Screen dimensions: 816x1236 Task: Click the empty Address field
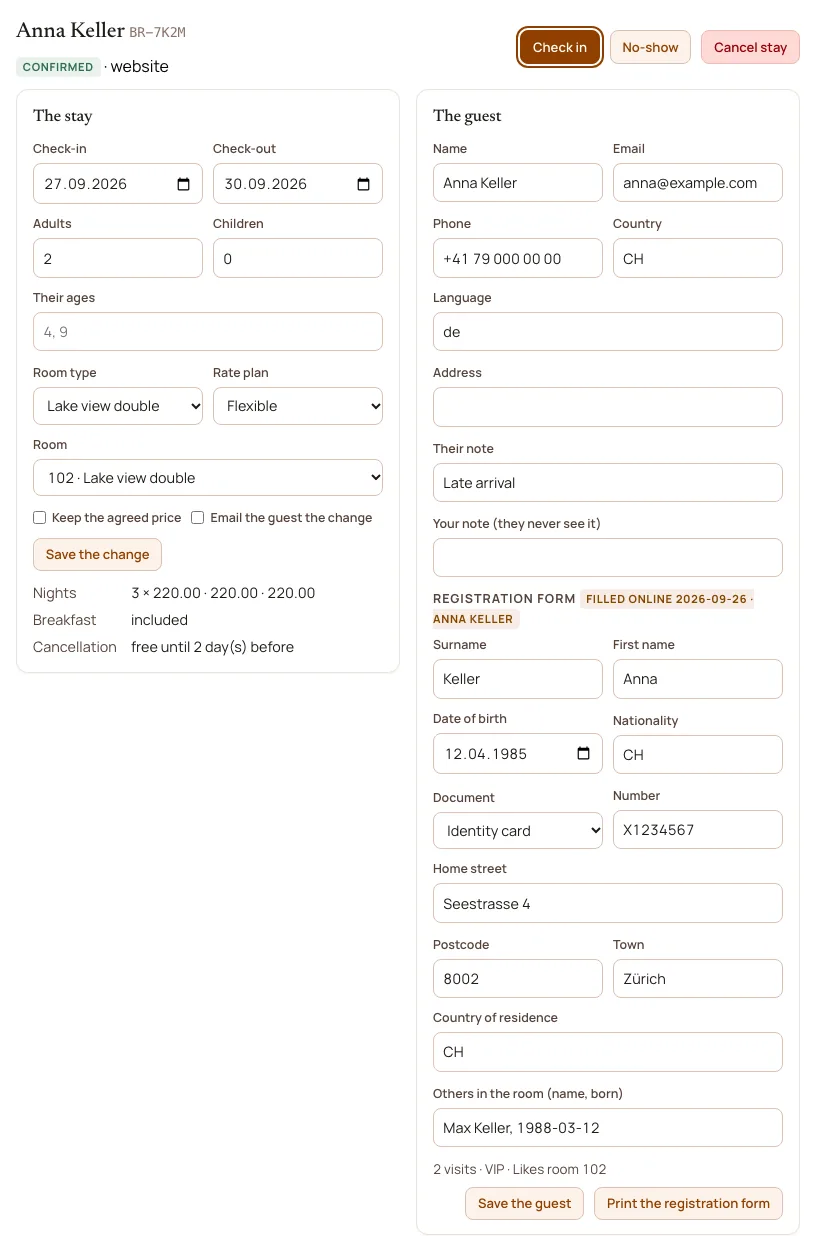tap(608, 407)
